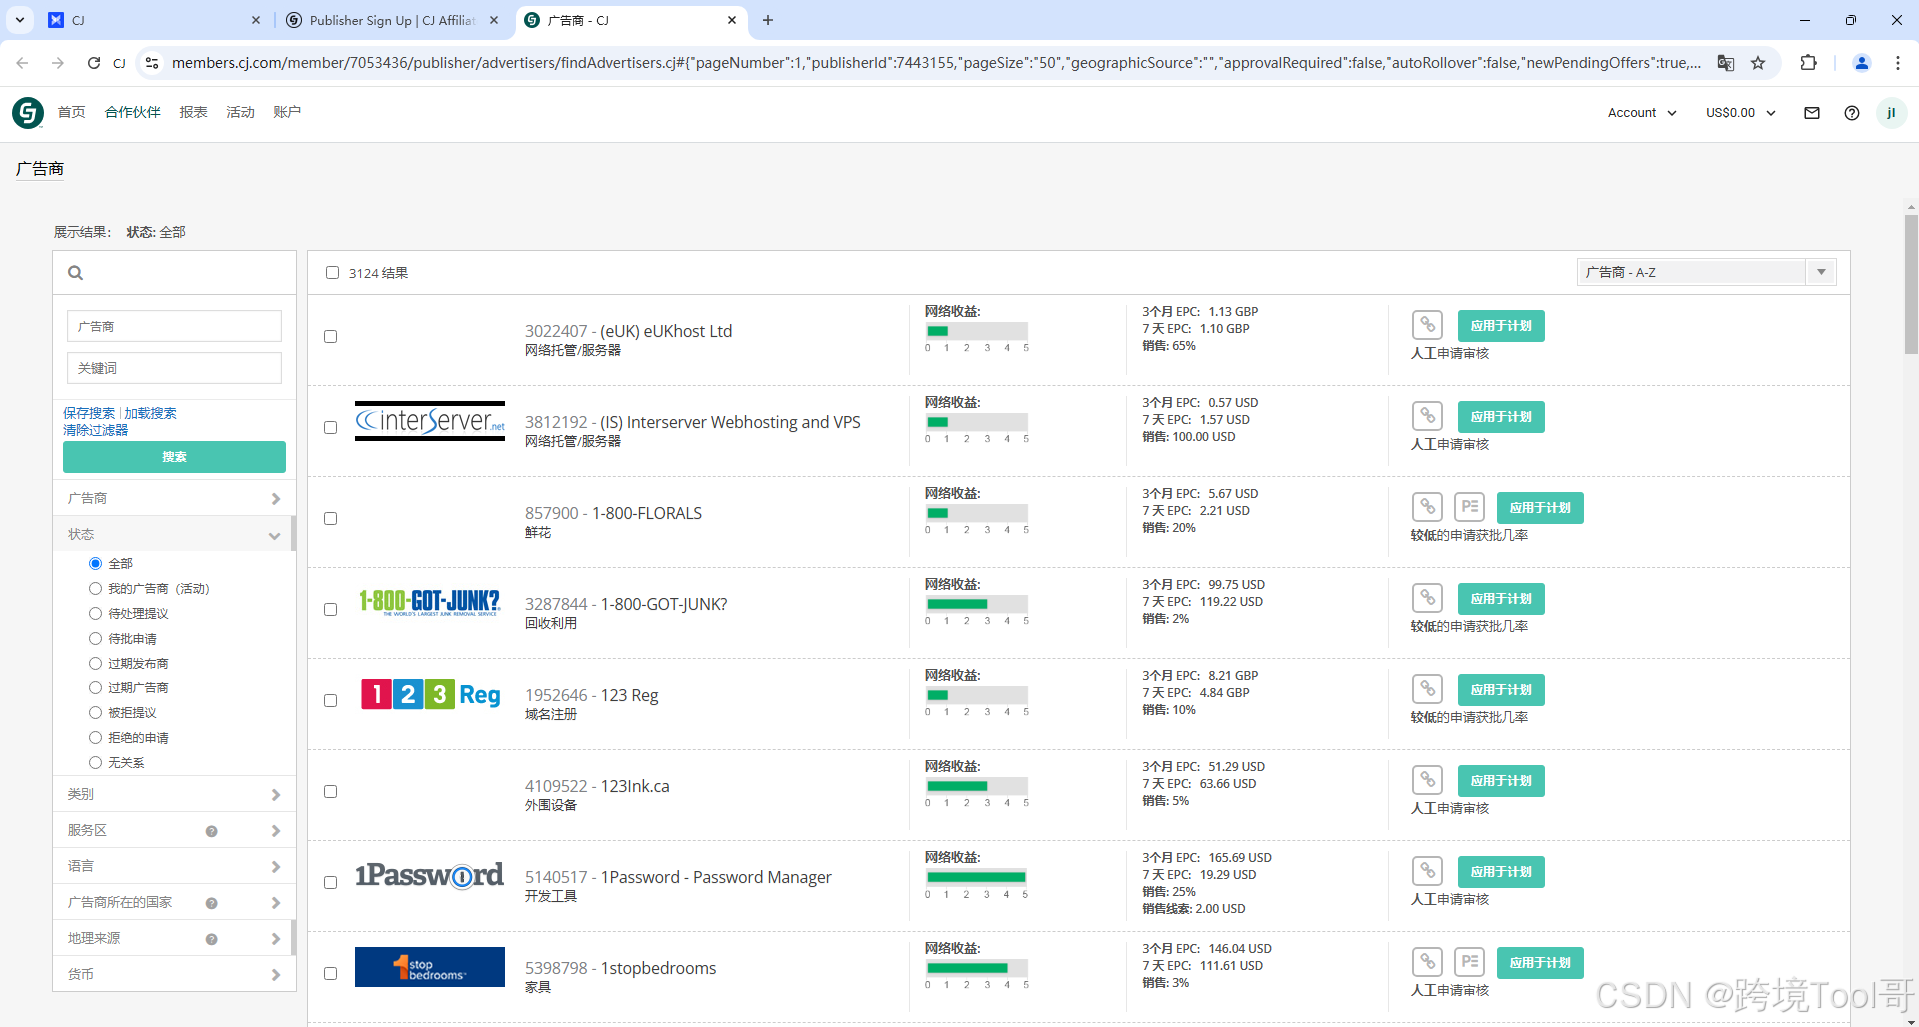Click help icon next to 广告商所在的国家
Viewport: 1919px width, 1027px height.
pyautogui.click(x=212, y=903)
